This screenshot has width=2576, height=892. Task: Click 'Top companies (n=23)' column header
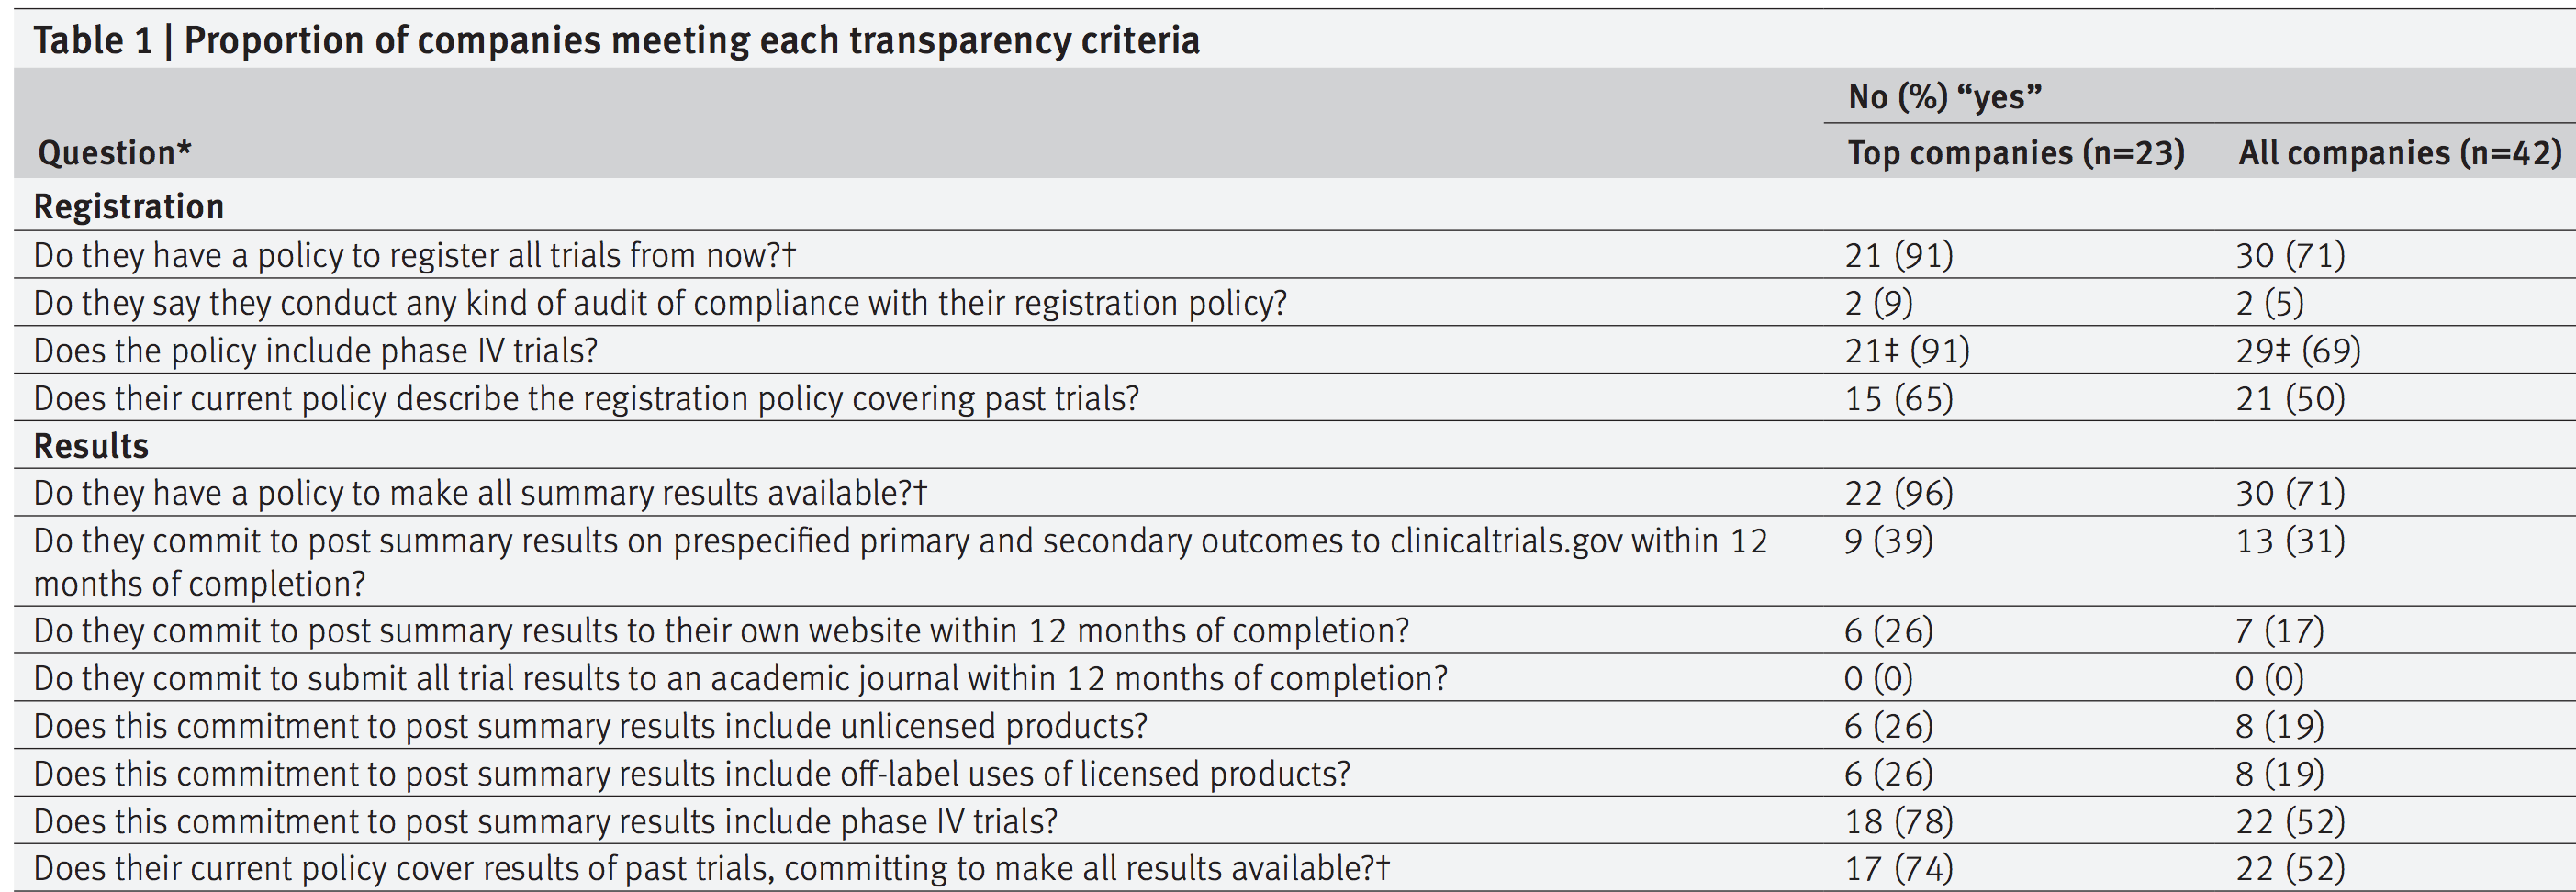pos(2015,153)
